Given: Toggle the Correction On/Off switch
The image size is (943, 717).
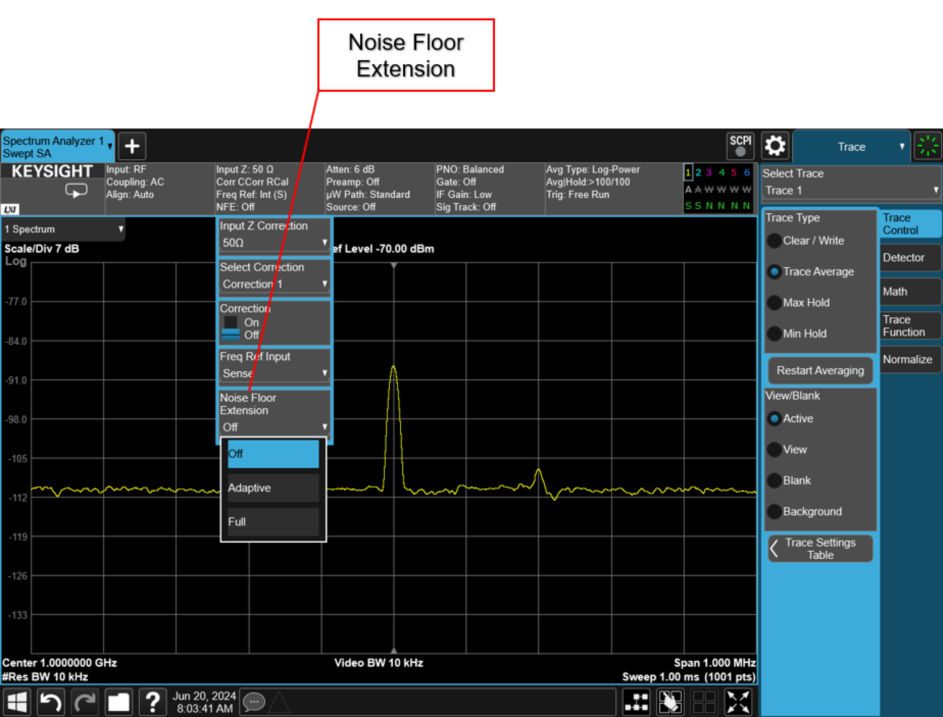Looking at the screenshot, I should tap(231, 329).
